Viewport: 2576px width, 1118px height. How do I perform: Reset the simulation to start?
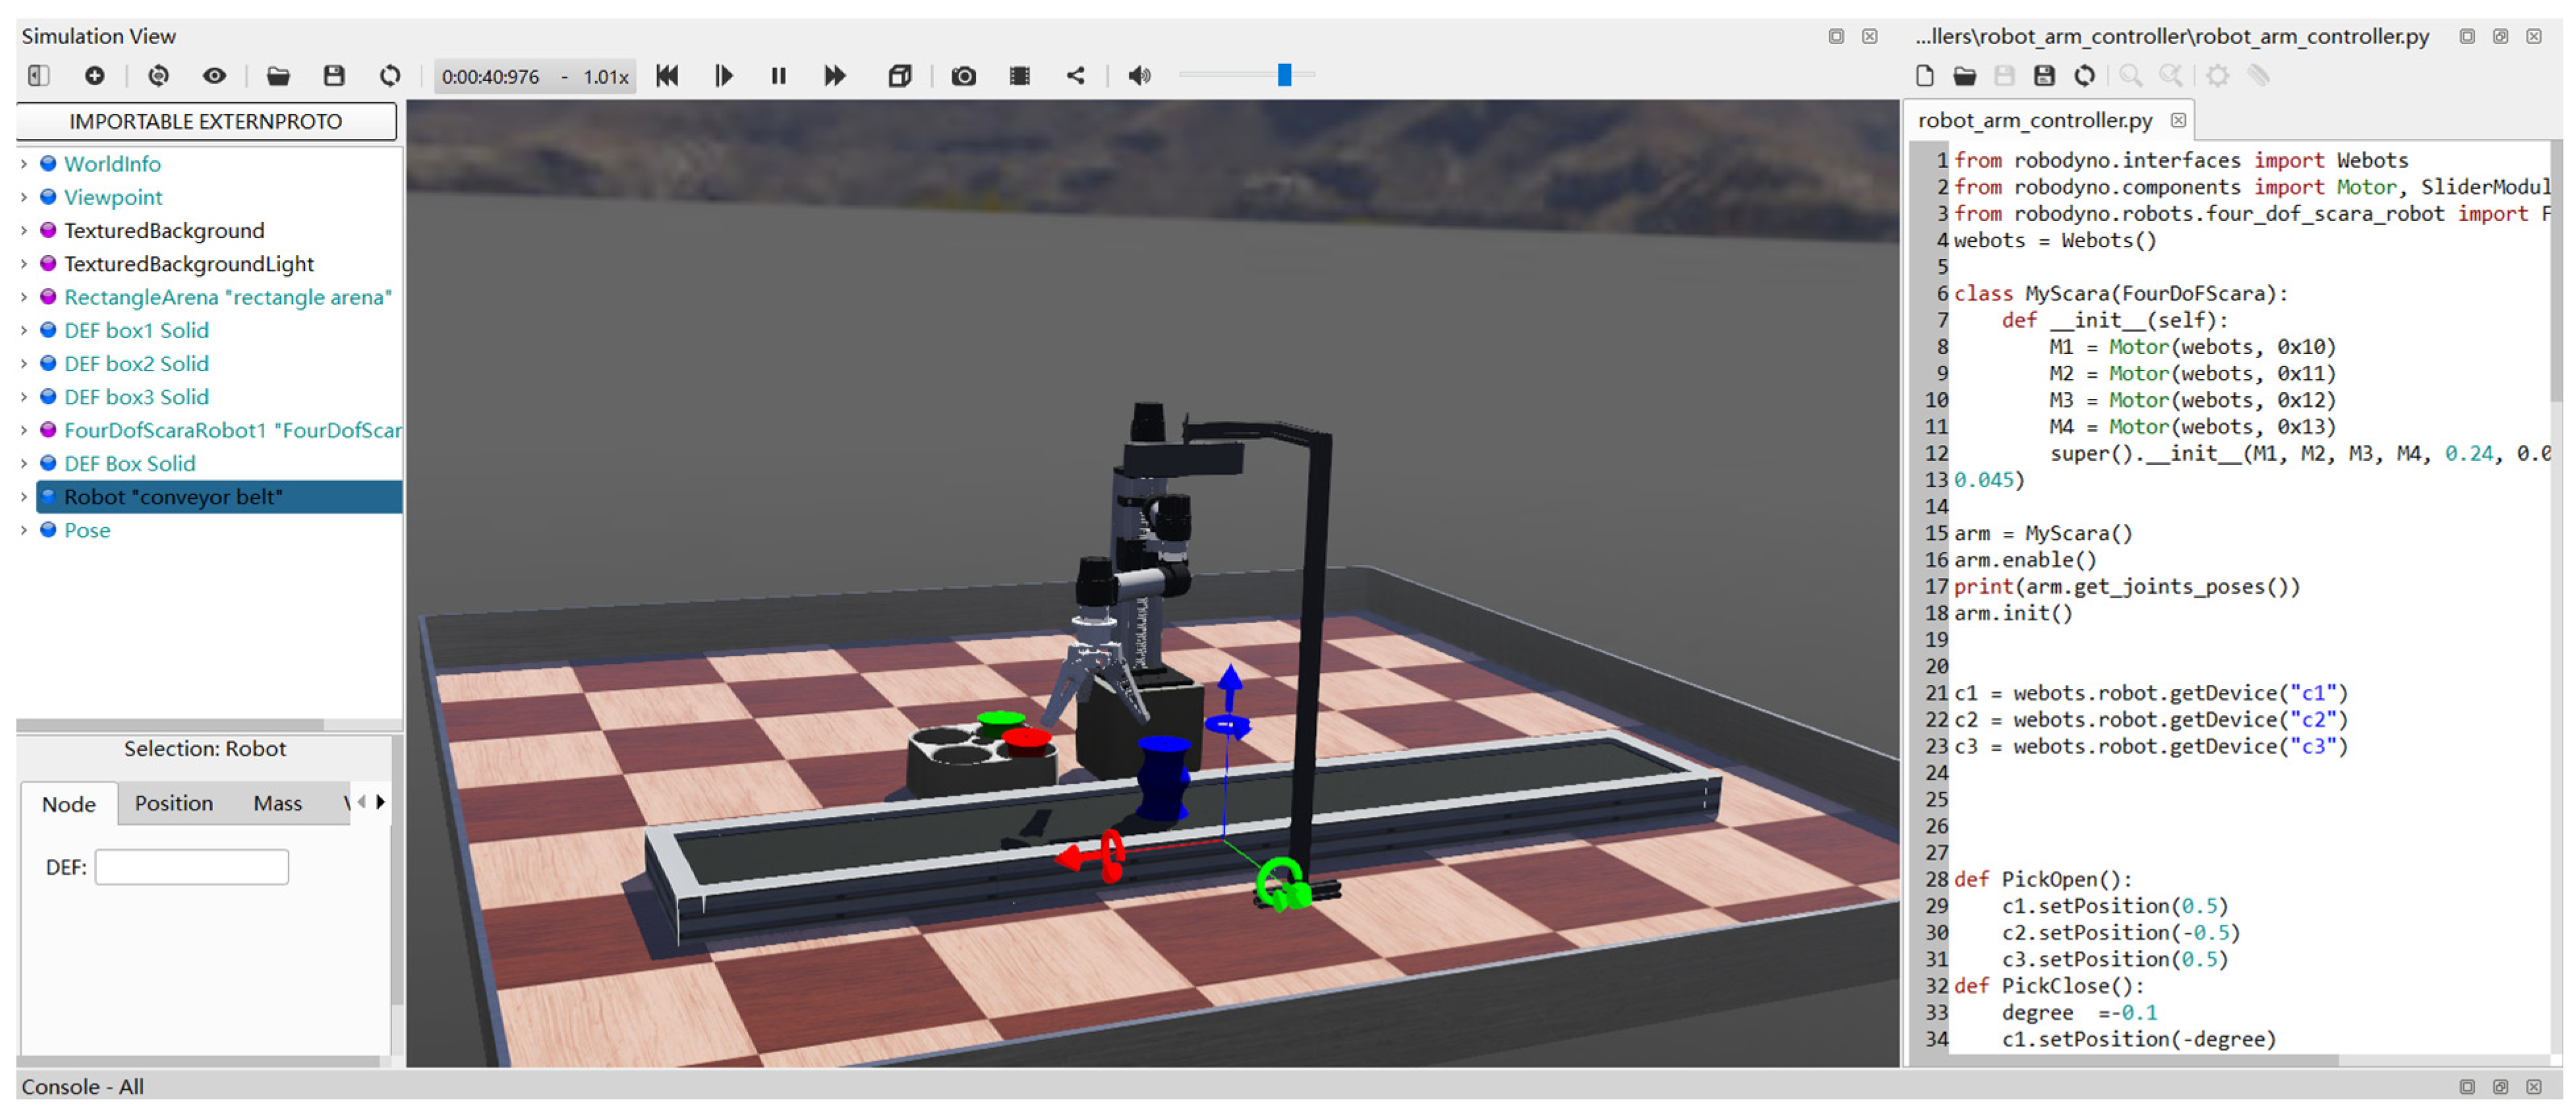click(x=668, y=76)
